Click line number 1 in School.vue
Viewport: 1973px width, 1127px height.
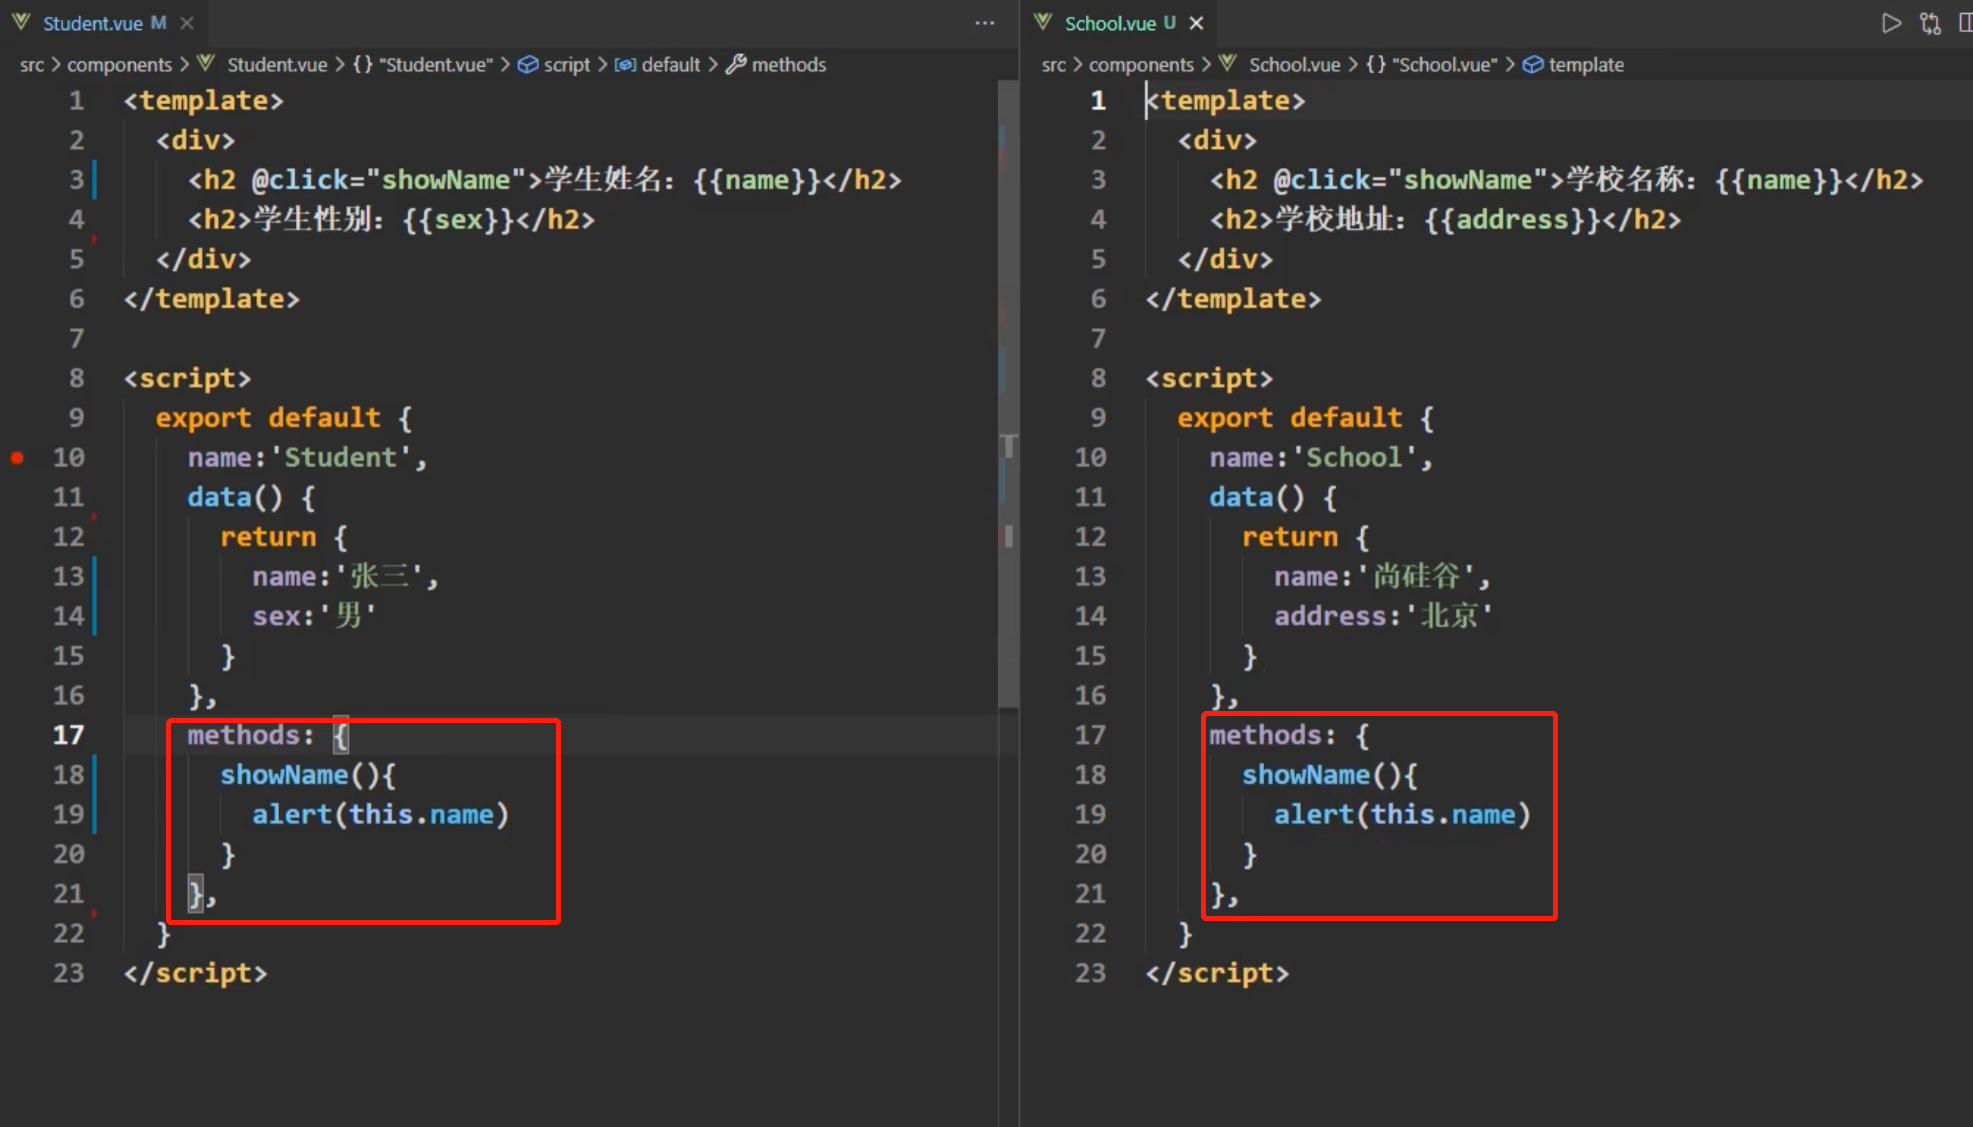(1098, 101)
